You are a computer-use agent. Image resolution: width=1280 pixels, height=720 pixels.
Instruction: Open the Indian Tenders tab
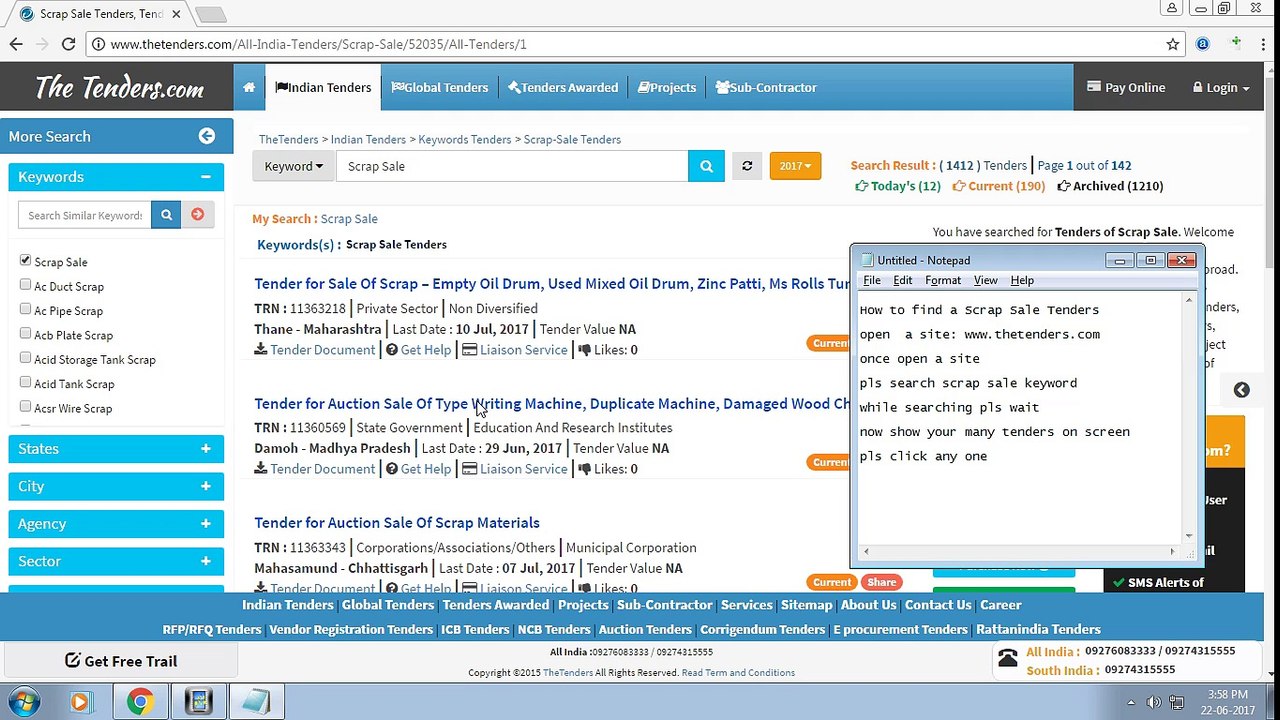click(x=323, y=87)
